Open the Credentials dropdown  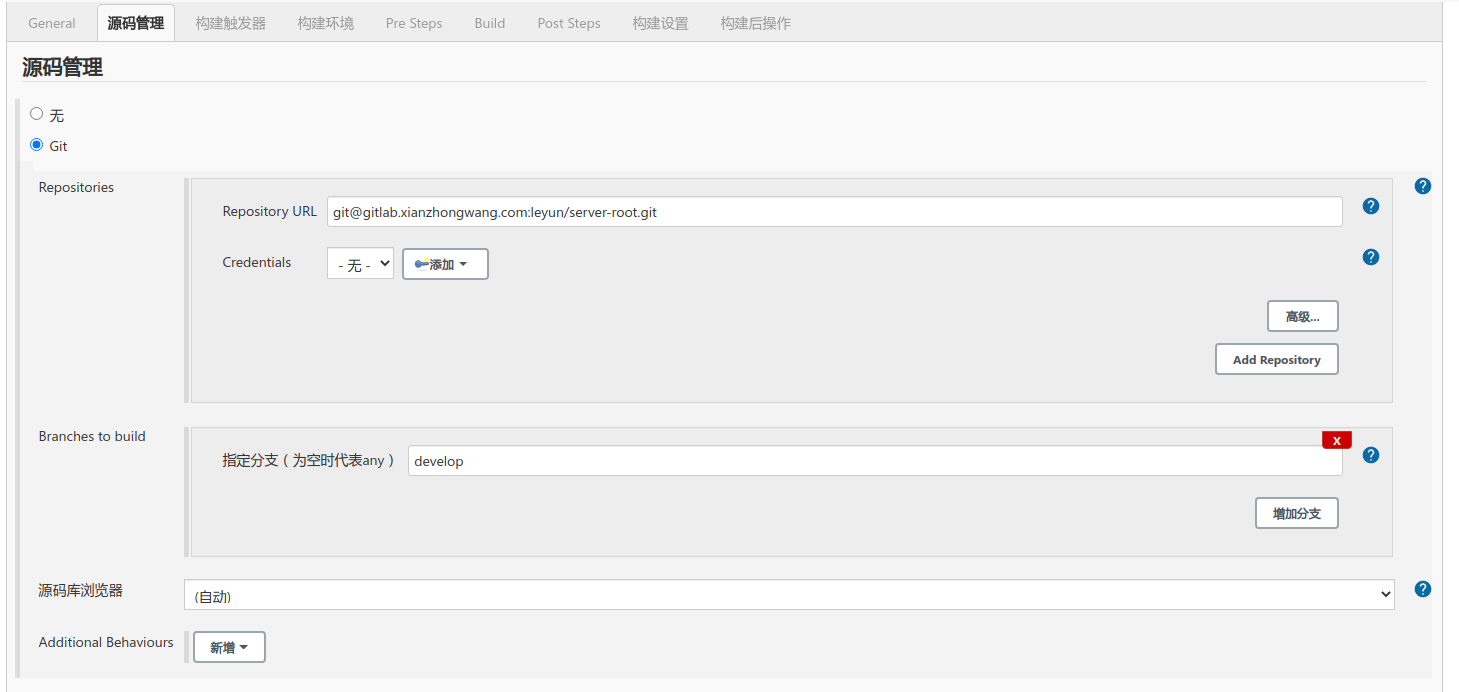click(x=360, y=264)
